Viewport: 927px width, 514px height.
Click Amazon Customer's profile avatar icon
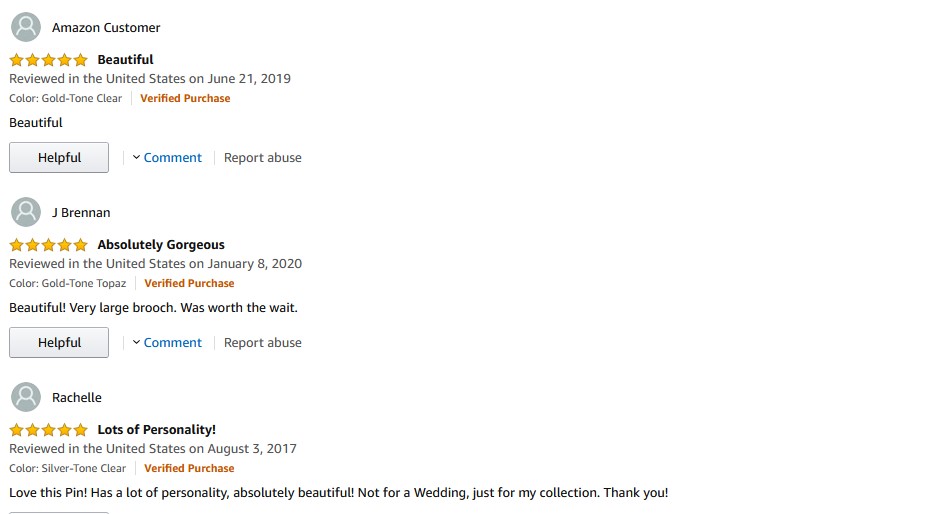tap(26, 27)
